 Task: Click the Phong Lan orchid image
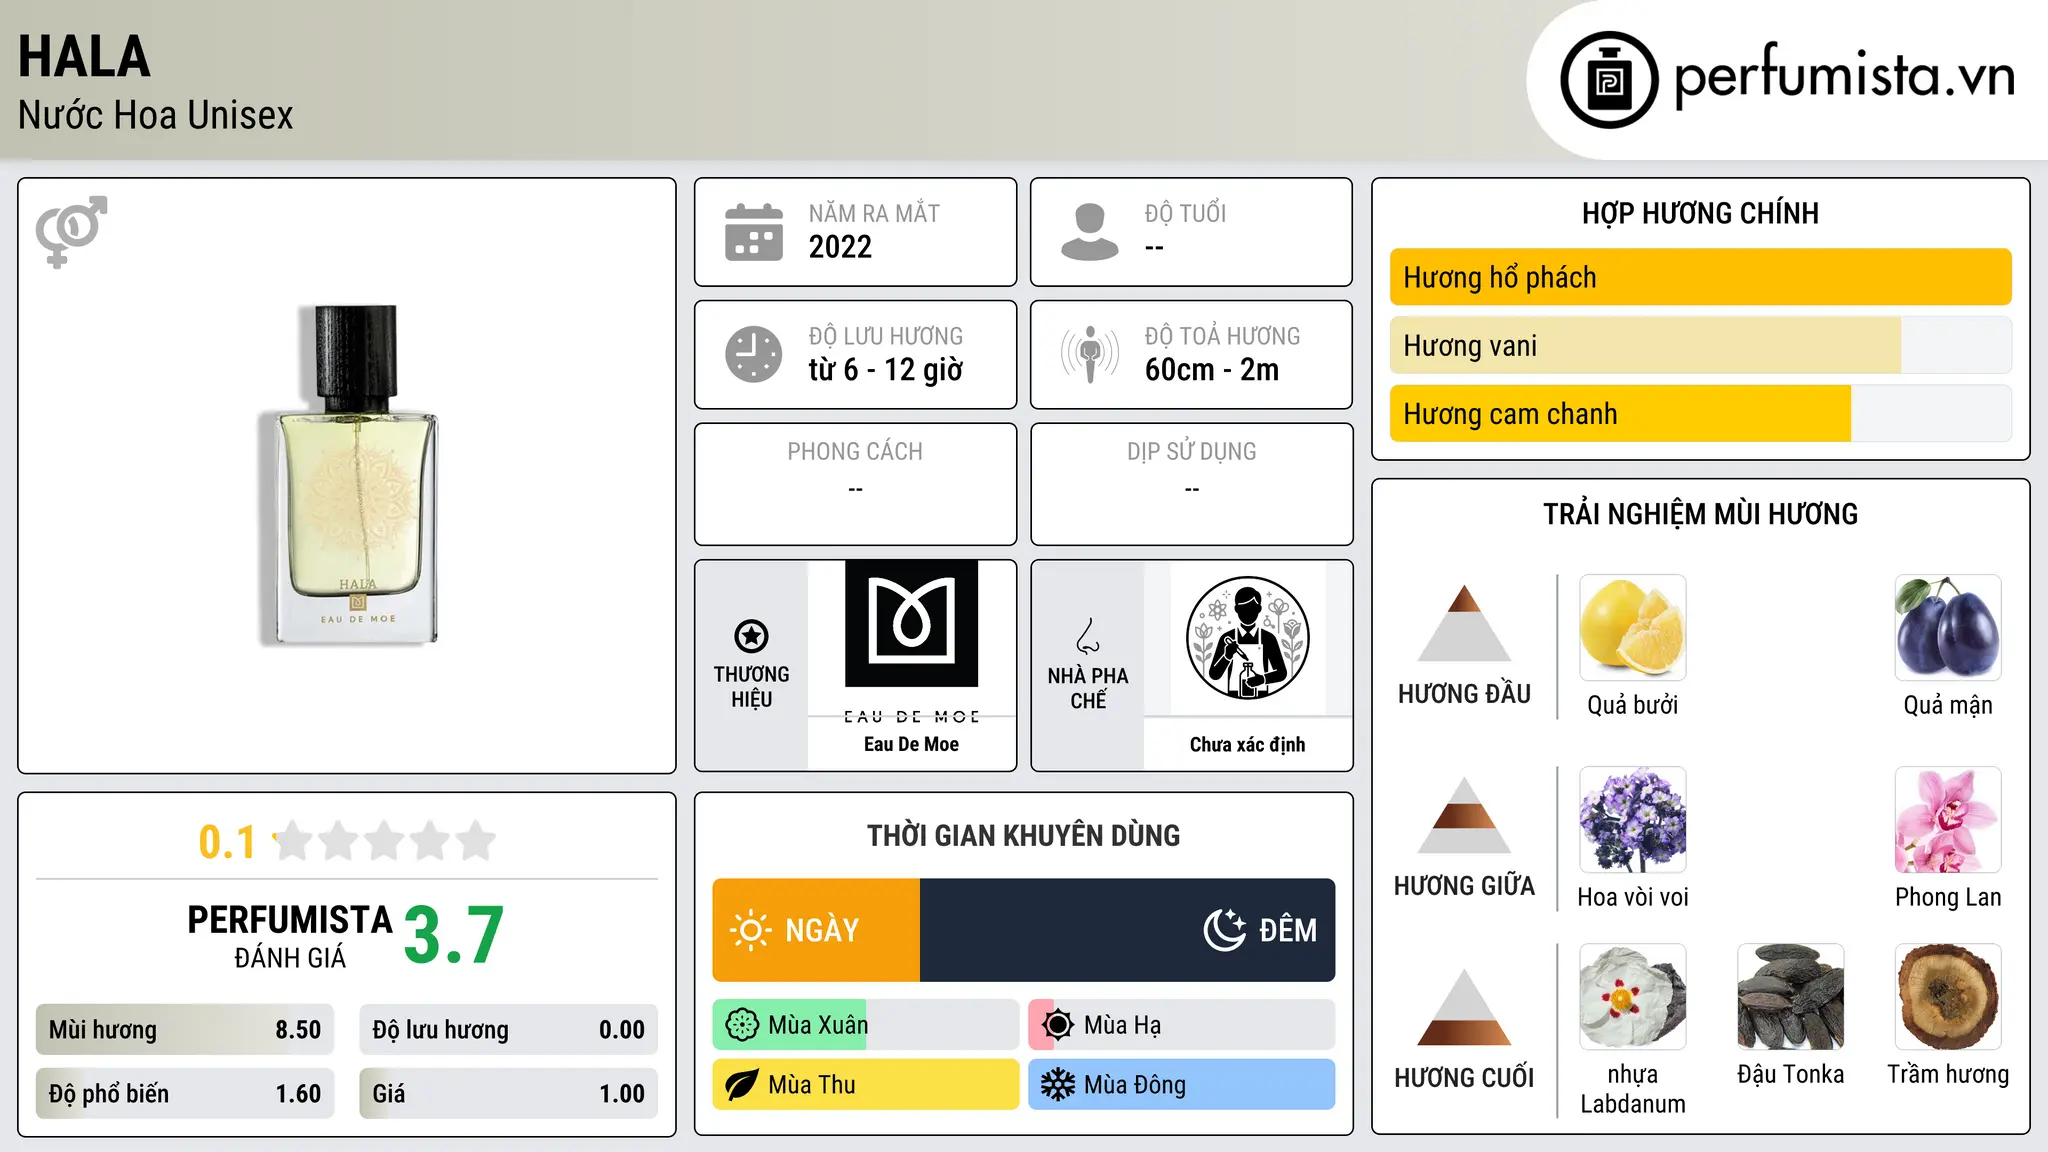(x=1948, y=820)
